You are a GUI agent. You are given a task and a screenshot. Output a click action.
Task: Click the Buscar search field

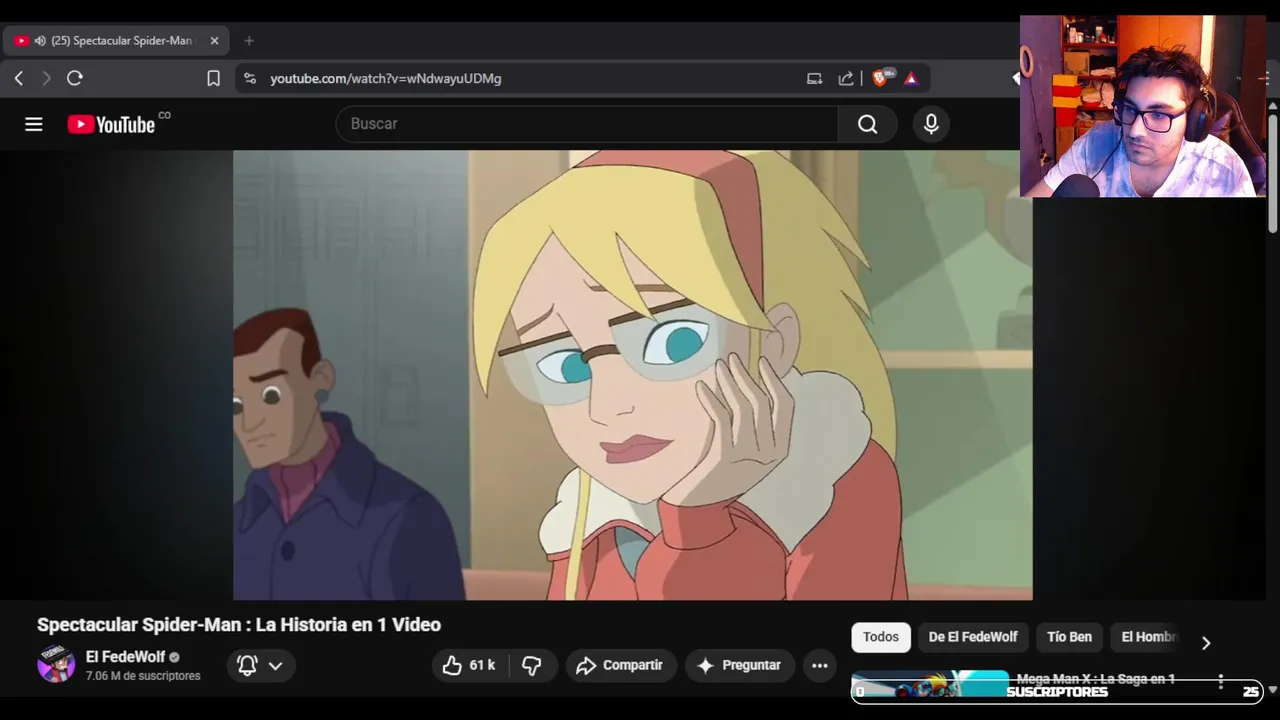[x=587, y=124]
